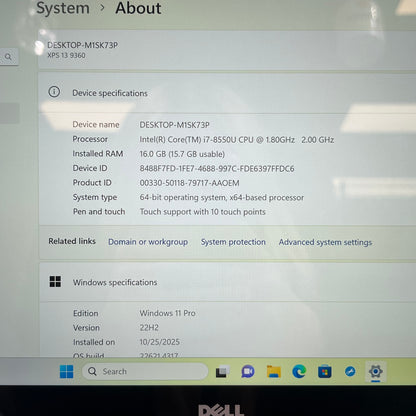This screenshot has height=416, width=416.
Task: Collapse the Windows specifications section
Action: point(227,282)
